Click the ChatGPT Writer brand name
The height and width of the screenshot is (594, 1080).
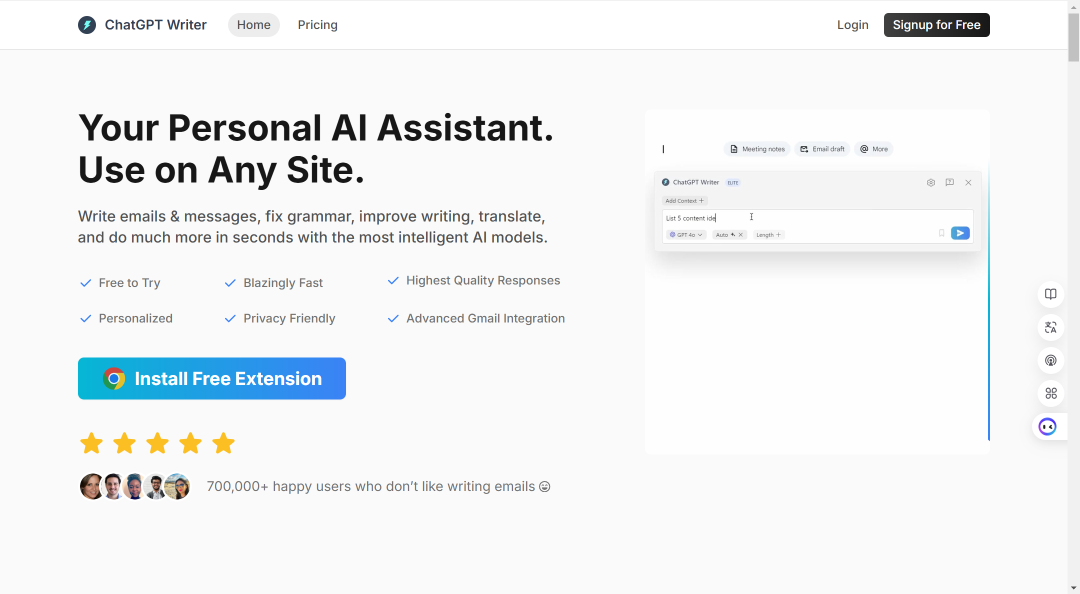click(x=156, y=25)
